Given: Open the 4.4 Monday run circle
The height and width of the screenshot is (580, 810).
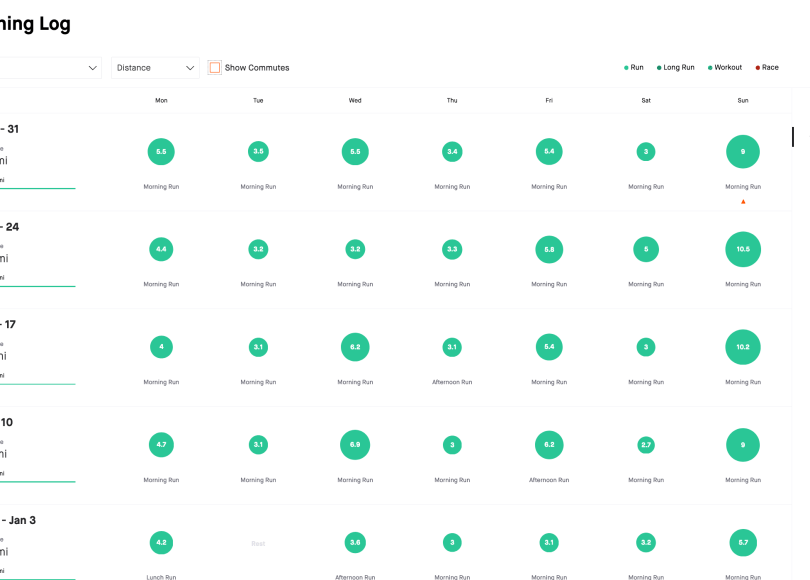Looking at the screenshot, I should coord(161,249).
